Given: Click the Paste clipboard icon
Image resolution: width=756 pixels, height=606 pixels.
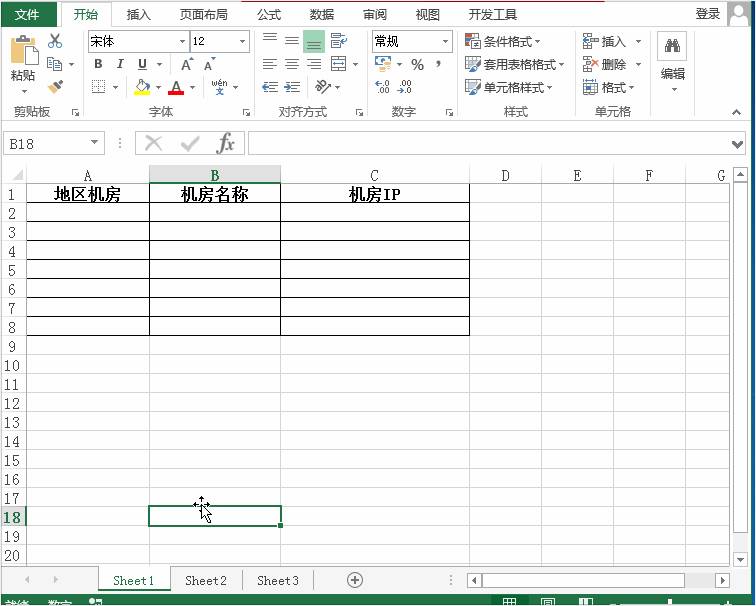Looking at the screenshot, I should click(23, 50).
